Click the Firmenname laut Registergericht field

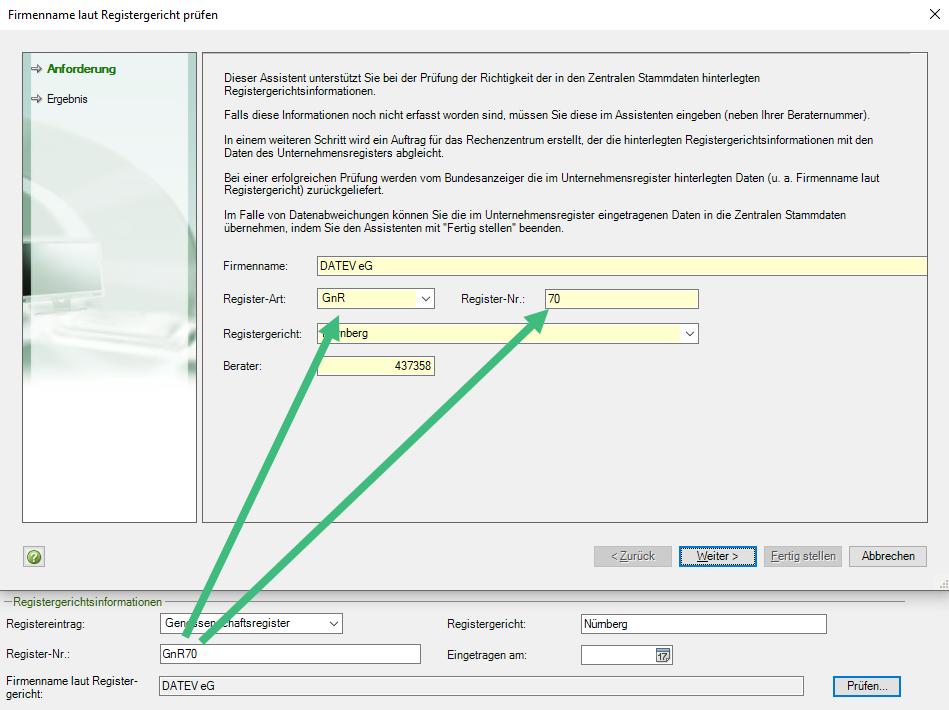click(x=480, y=686)
